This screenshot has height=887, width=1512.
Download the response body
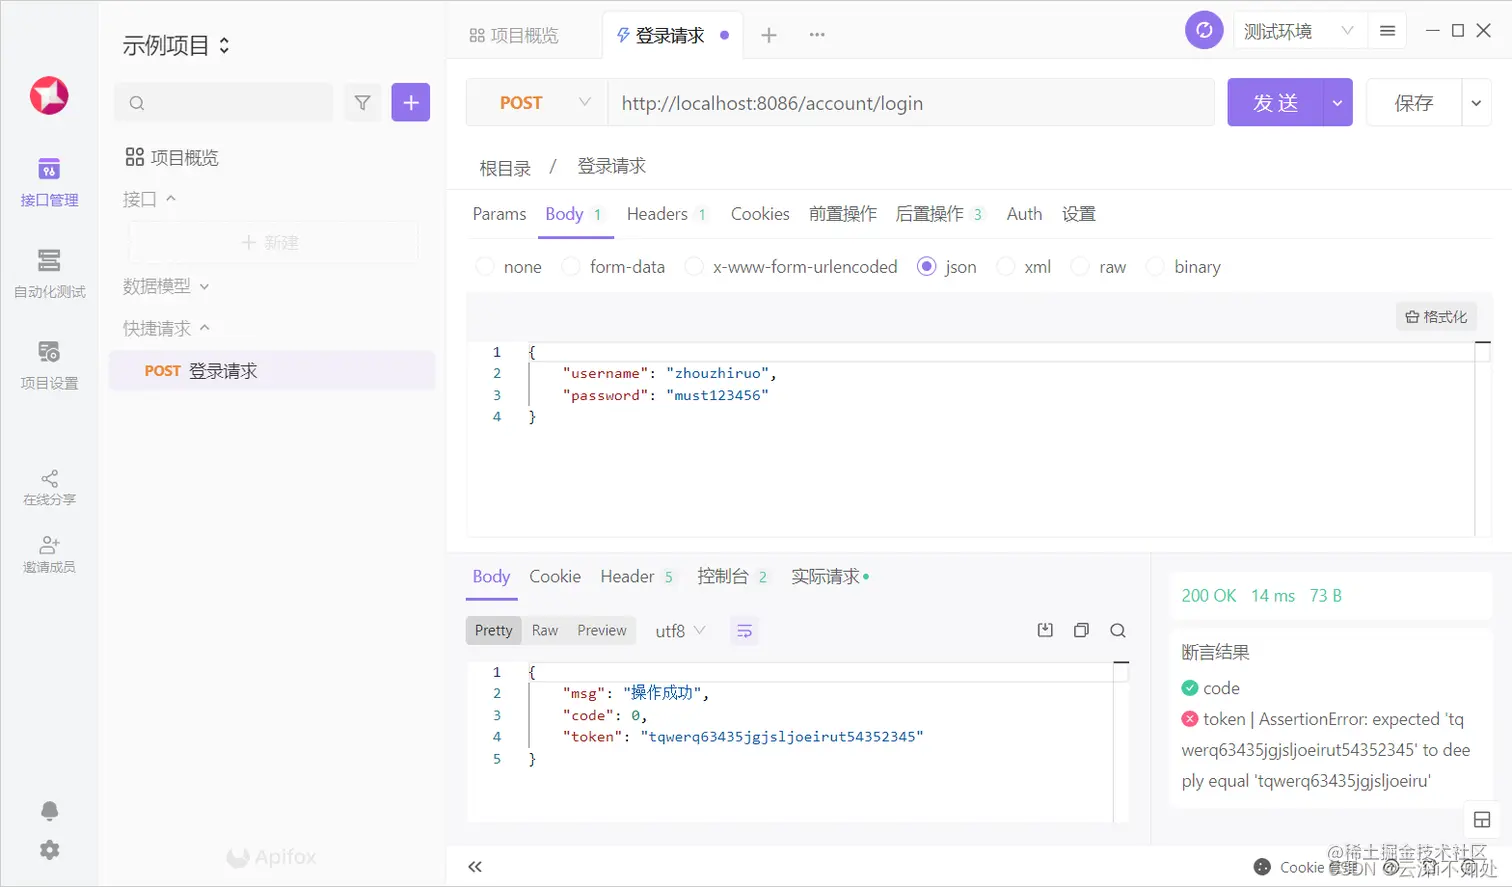click(x=1045, y=630)
